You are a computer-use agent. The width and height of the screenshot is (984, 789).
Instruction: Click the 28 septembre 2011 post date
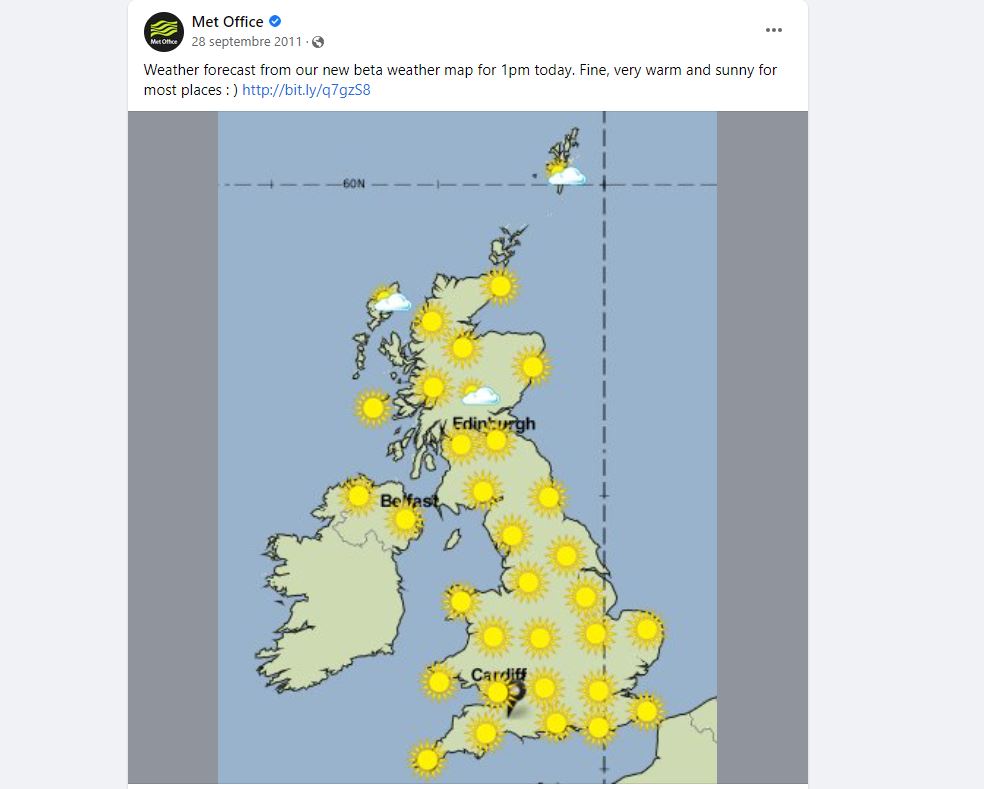(246, 42)
